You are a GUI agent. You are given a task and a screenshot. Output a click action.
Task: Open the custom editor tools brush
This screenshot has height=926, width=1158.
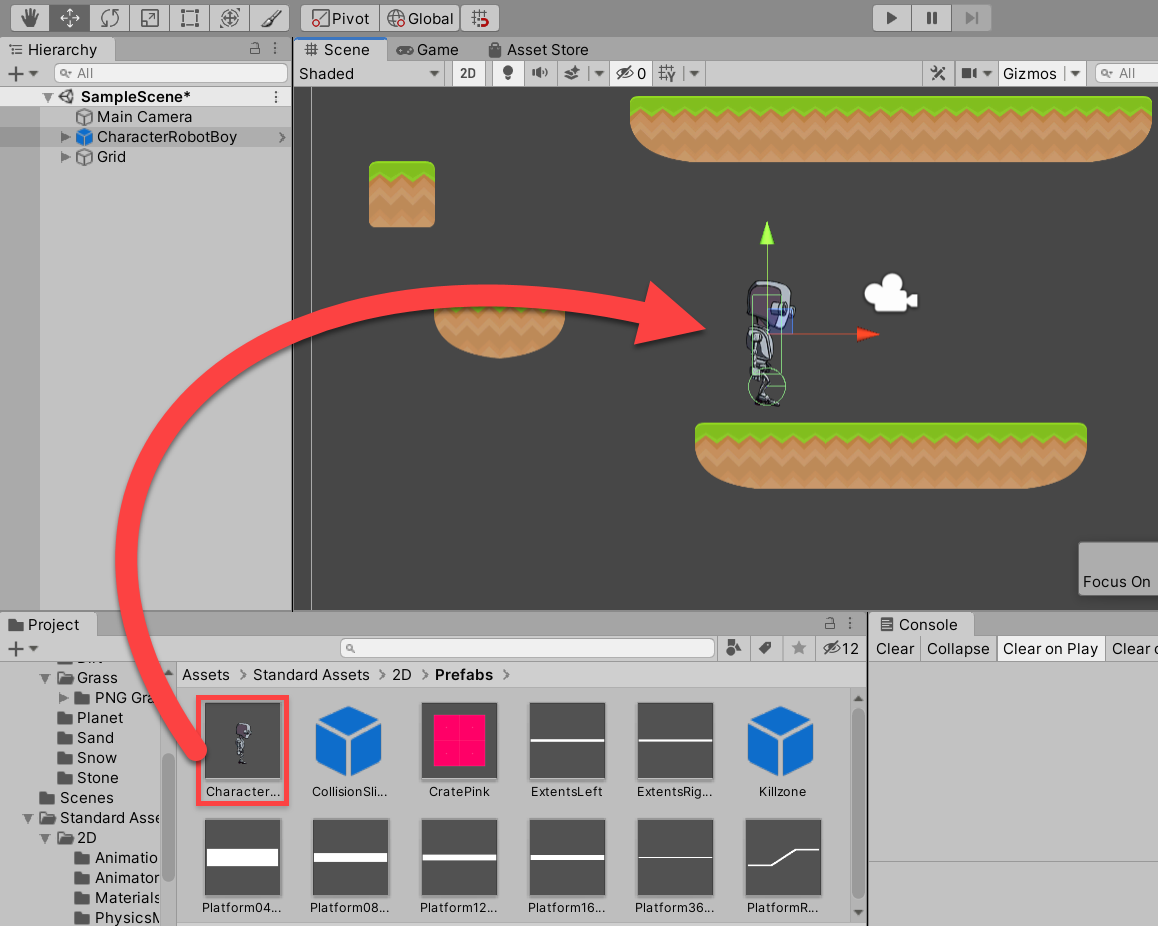pyautogui.click(x=270, y=18)
